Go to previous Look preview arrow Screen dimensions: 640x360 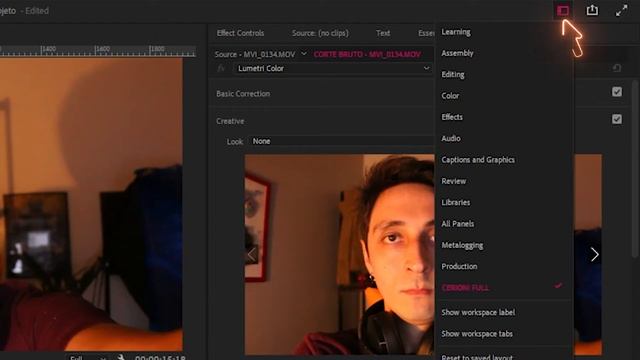251,255
